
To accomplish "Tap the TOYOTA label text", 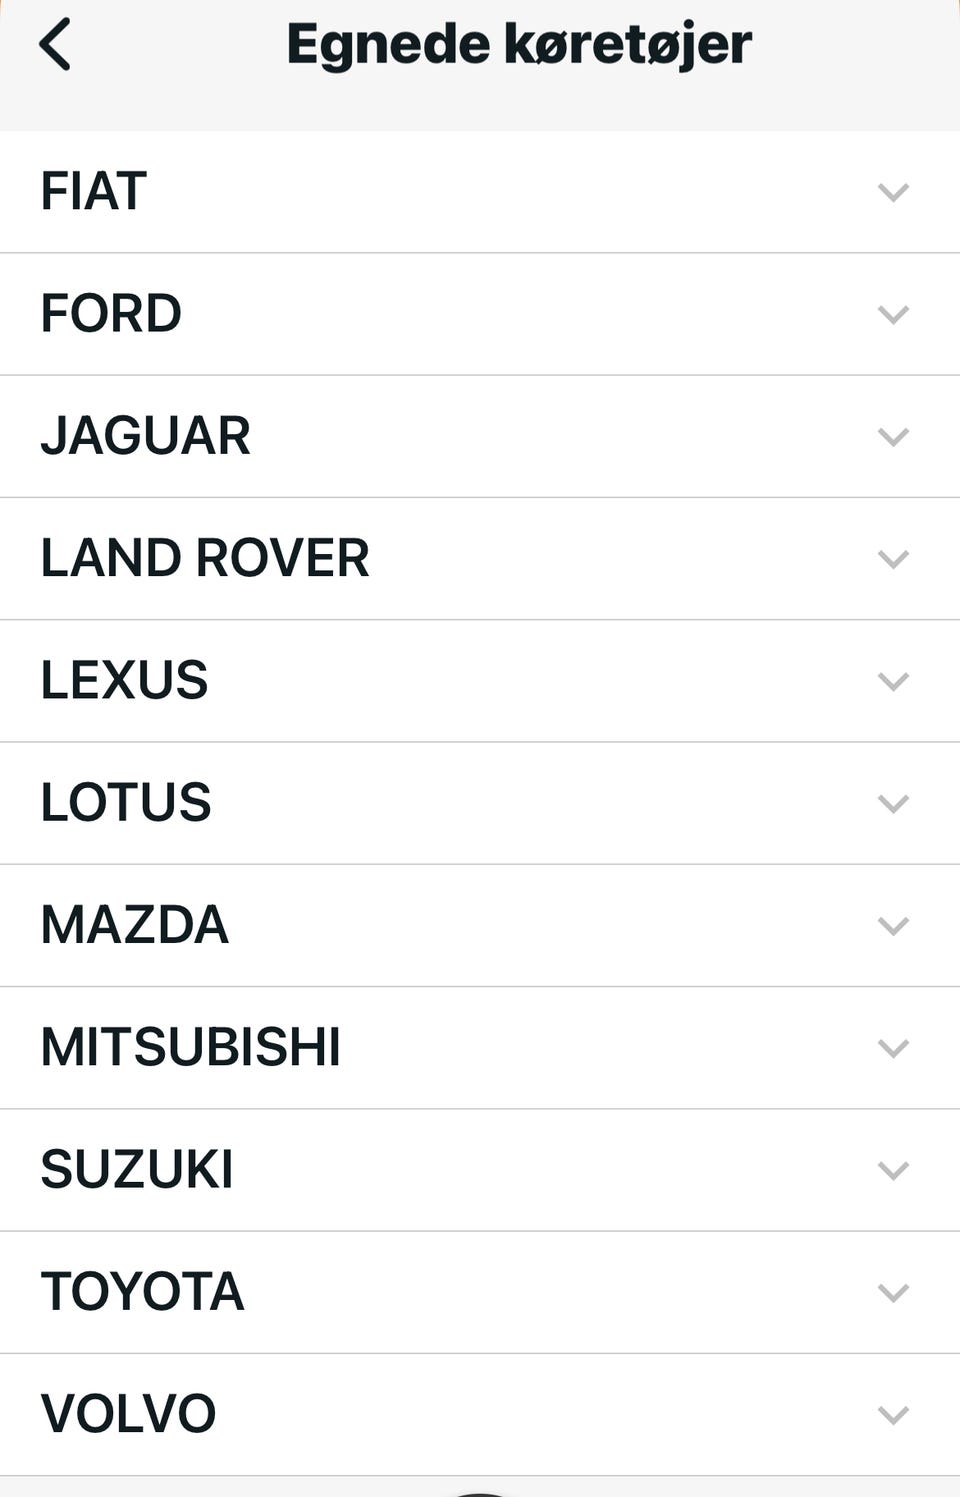I will click(142, 1292).
